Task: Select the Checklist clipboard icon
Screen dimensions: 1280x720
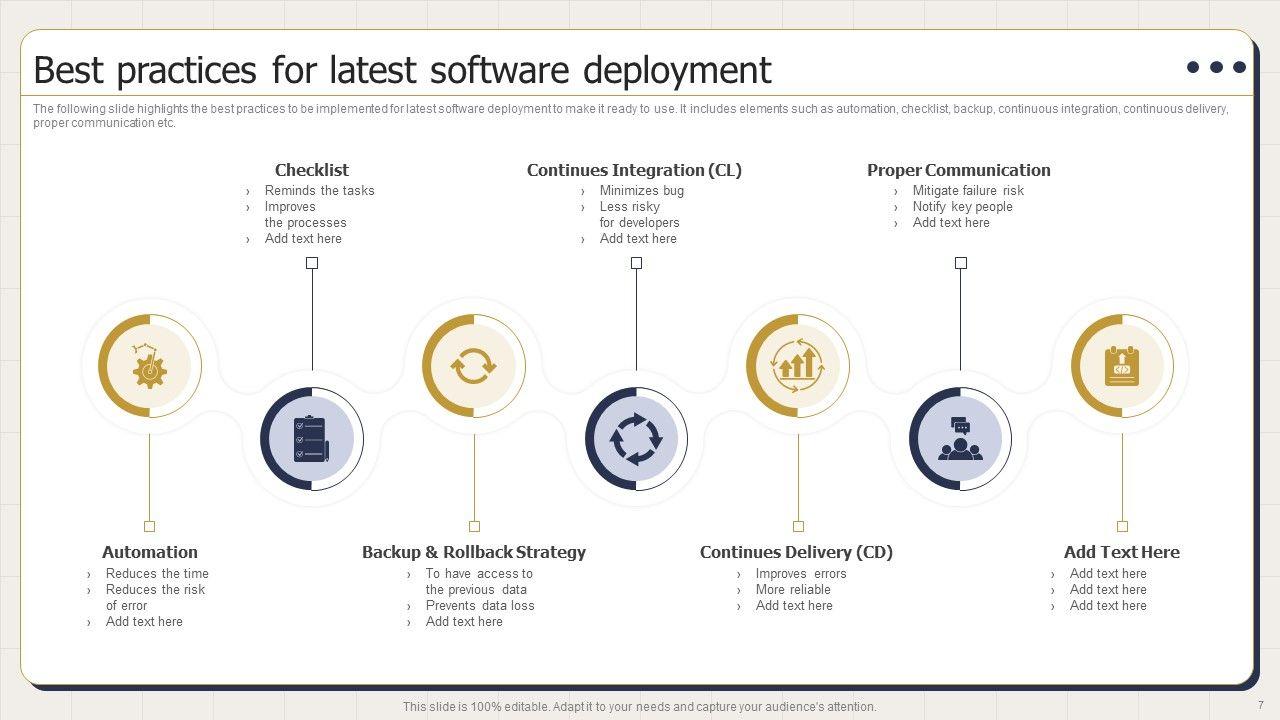Action: click(311, 439)
